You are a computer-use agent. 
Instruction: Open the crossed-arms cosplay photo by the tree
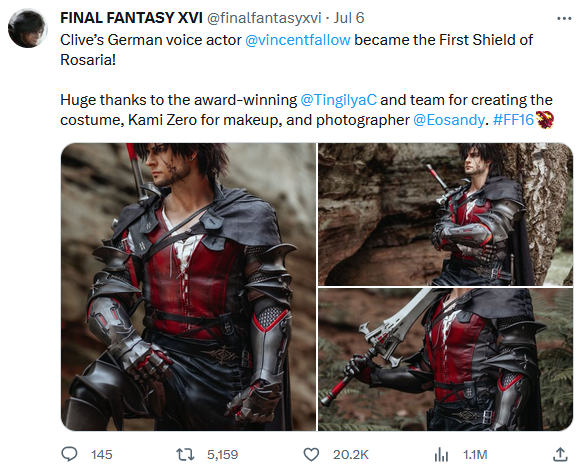point(445,214)
